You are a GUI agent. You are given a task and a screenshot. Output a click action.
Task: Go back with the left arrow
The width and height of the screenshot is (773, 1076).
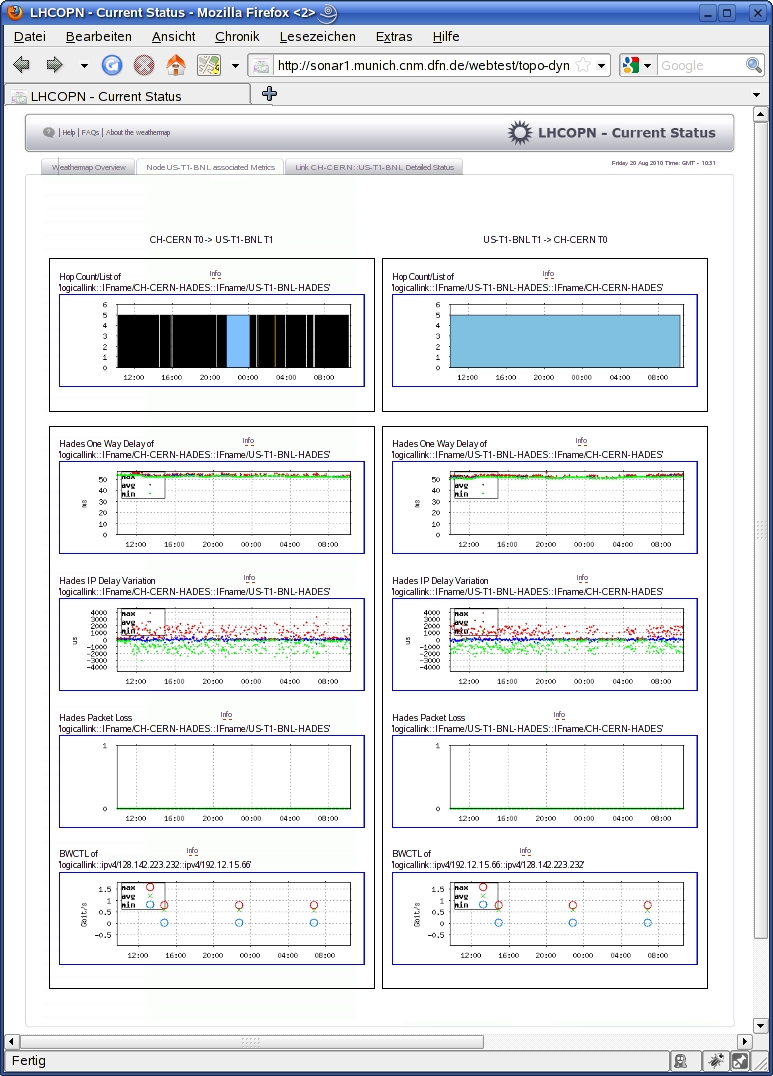22,65
